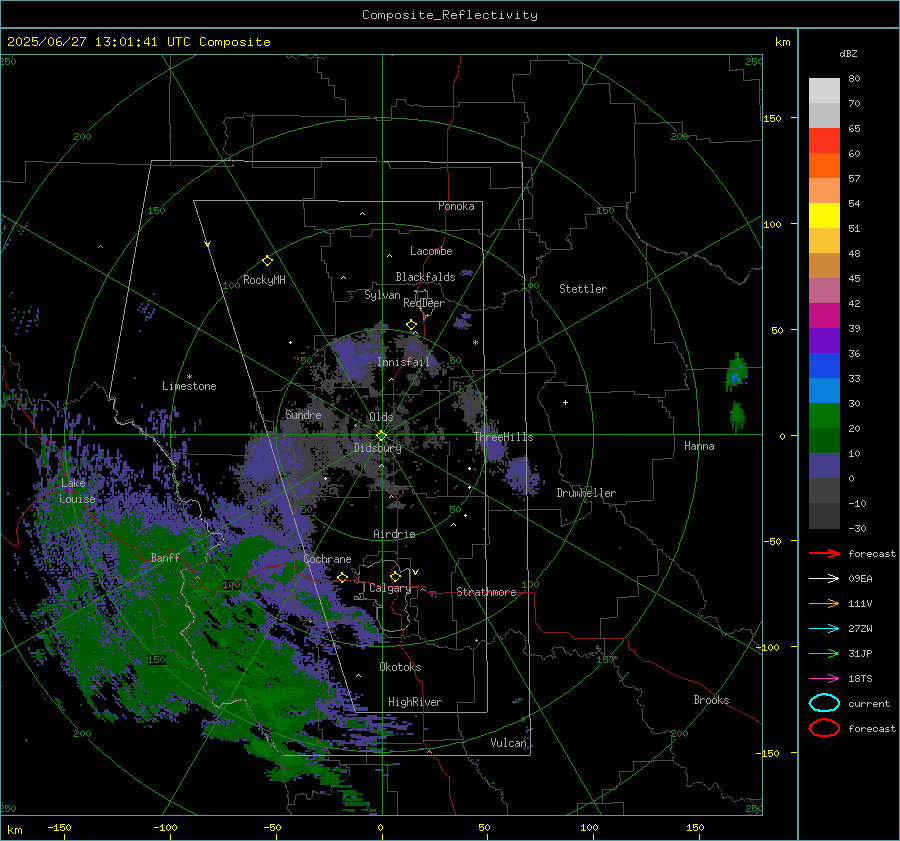The height and width of the screenshot is (841, 900).
Task: Click the Limestone label
Action: 189,386
